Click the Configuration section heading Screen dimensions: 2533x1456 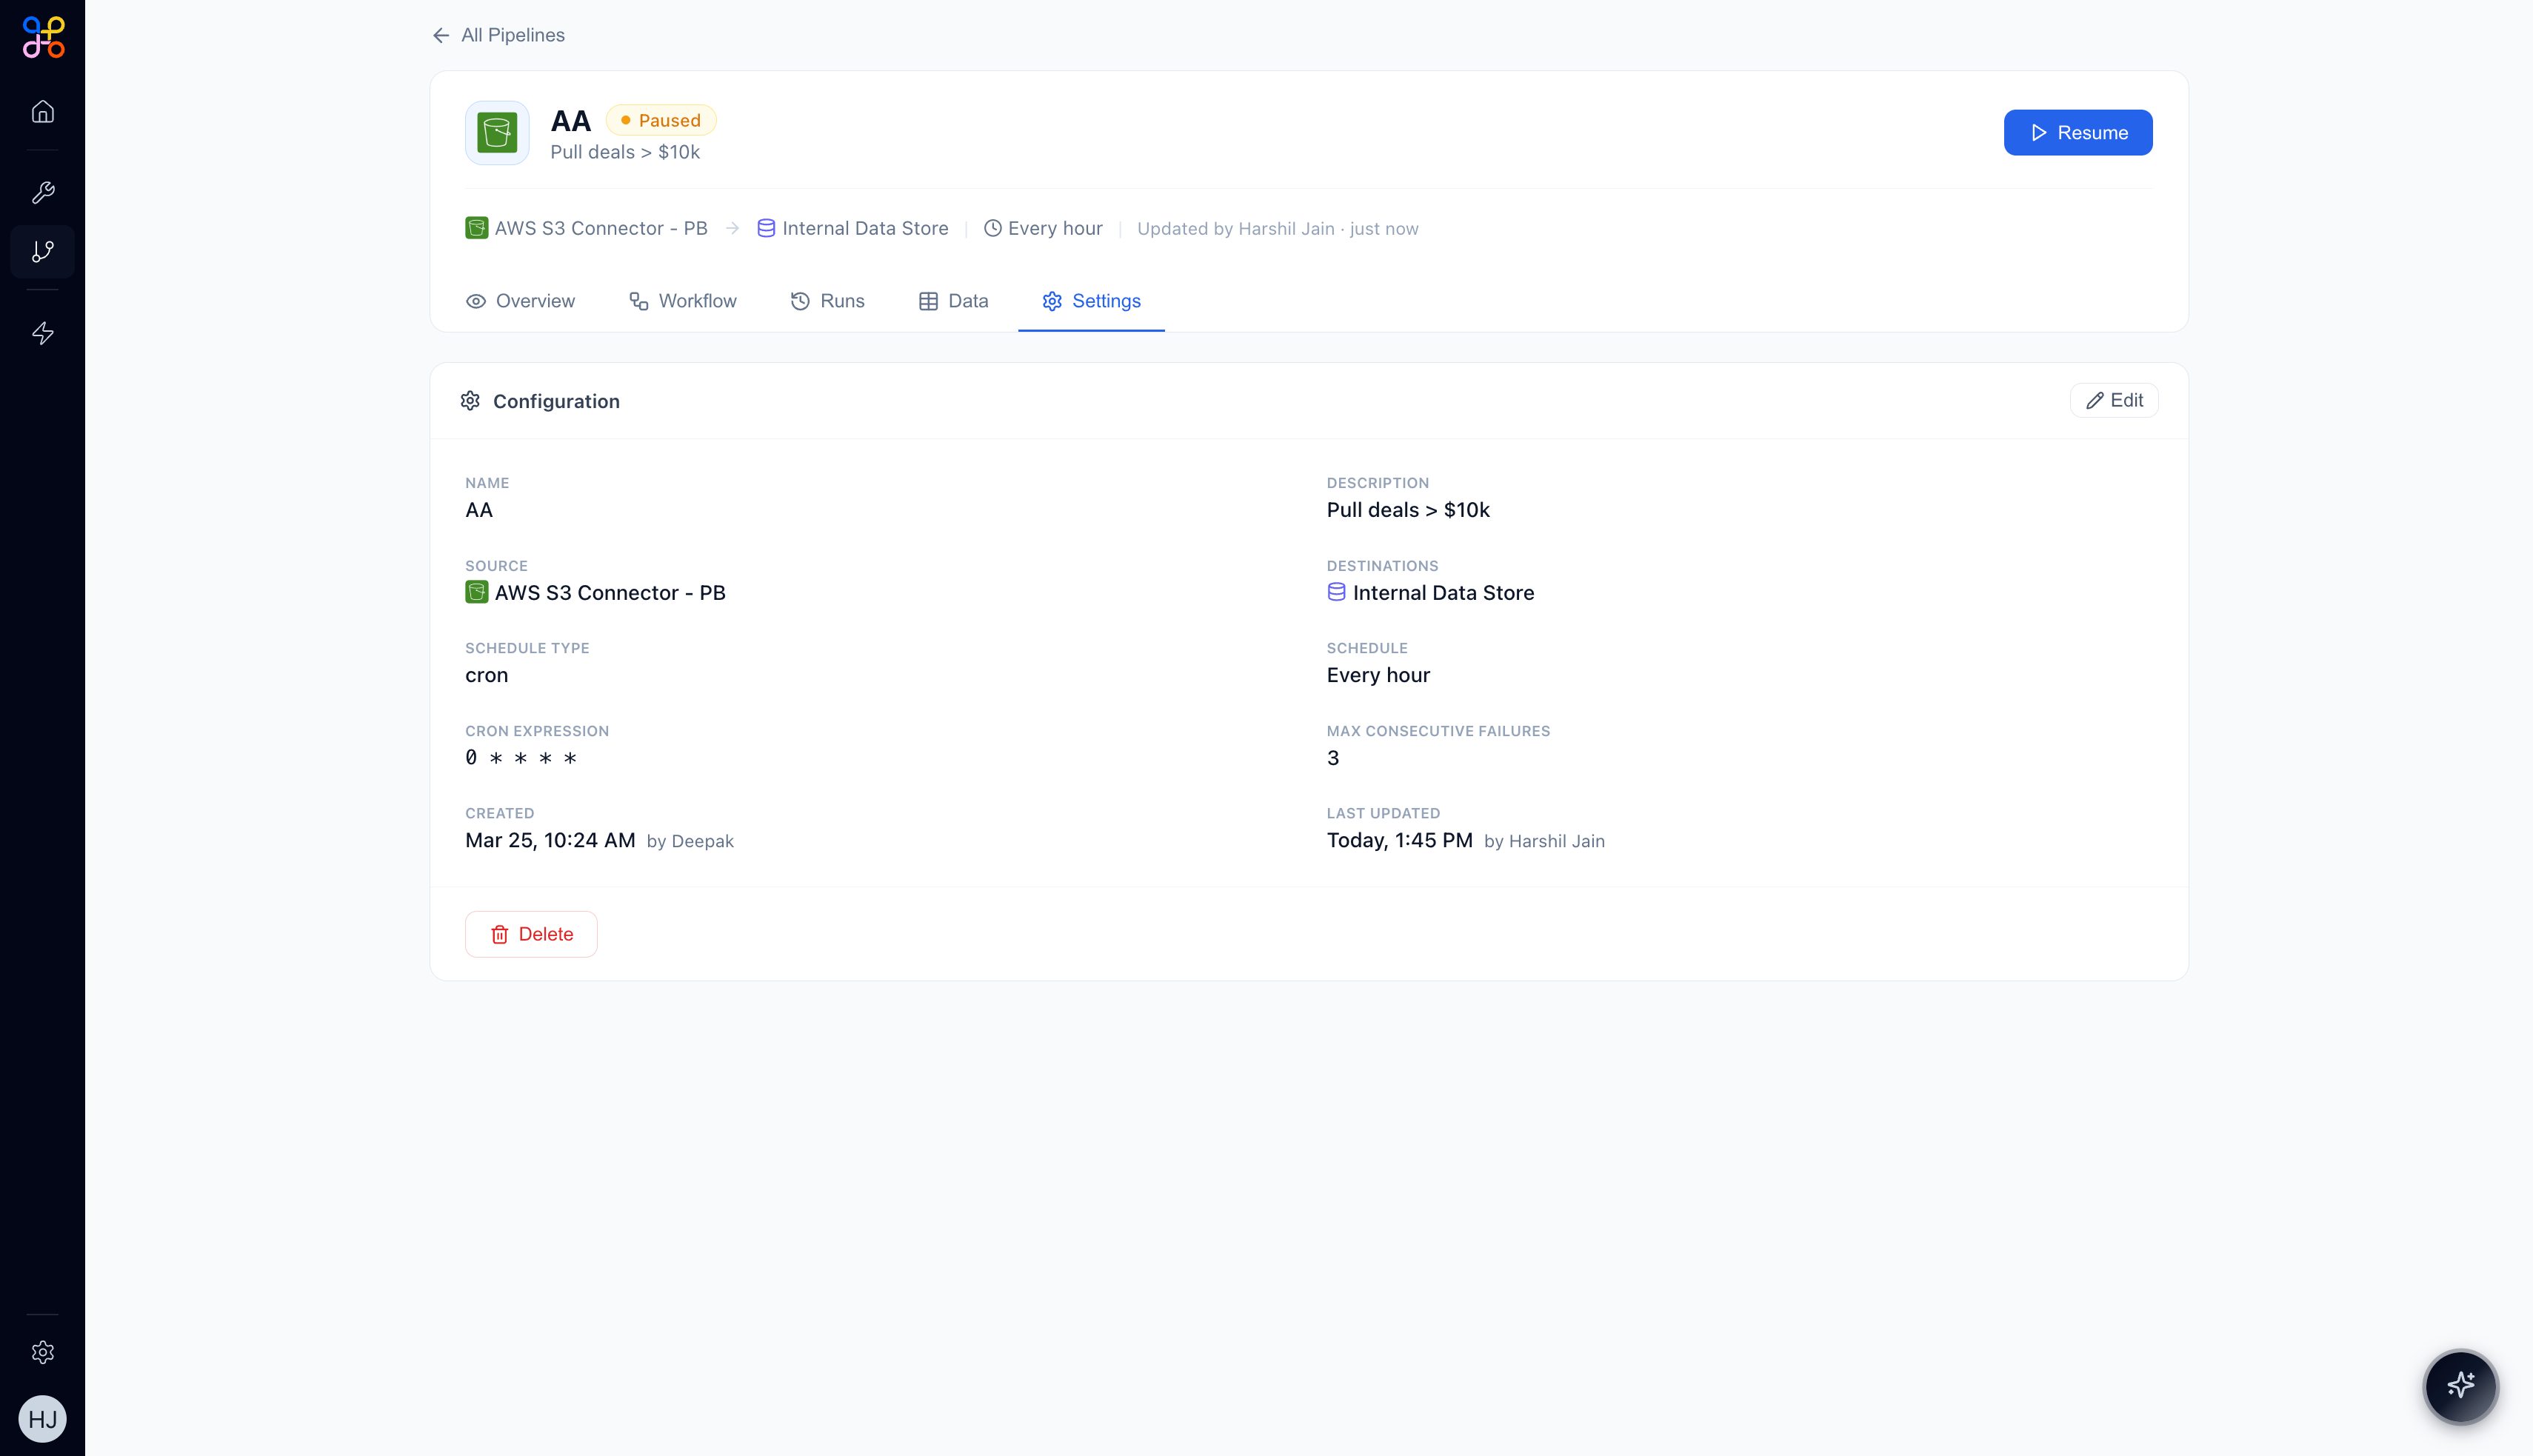[556, 401]
